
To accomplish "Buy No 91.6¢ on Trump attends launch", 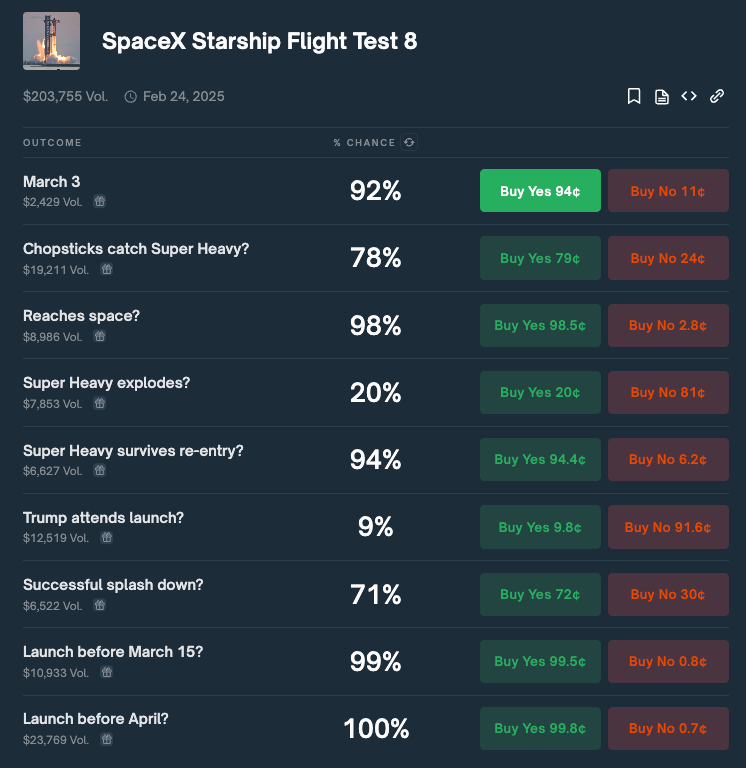I will (668, 527).
